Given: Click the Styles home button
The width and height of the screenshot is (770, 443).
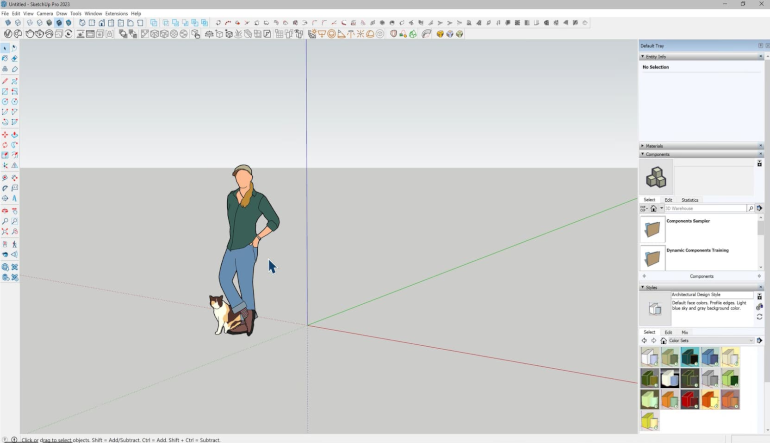Looking at the screenshot, I should pos(663,340).
